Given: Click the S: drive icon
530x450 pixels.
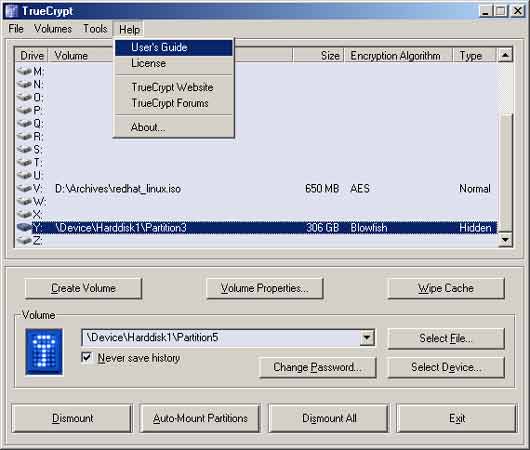Looking at the screenshot, I should pos(24,149).
